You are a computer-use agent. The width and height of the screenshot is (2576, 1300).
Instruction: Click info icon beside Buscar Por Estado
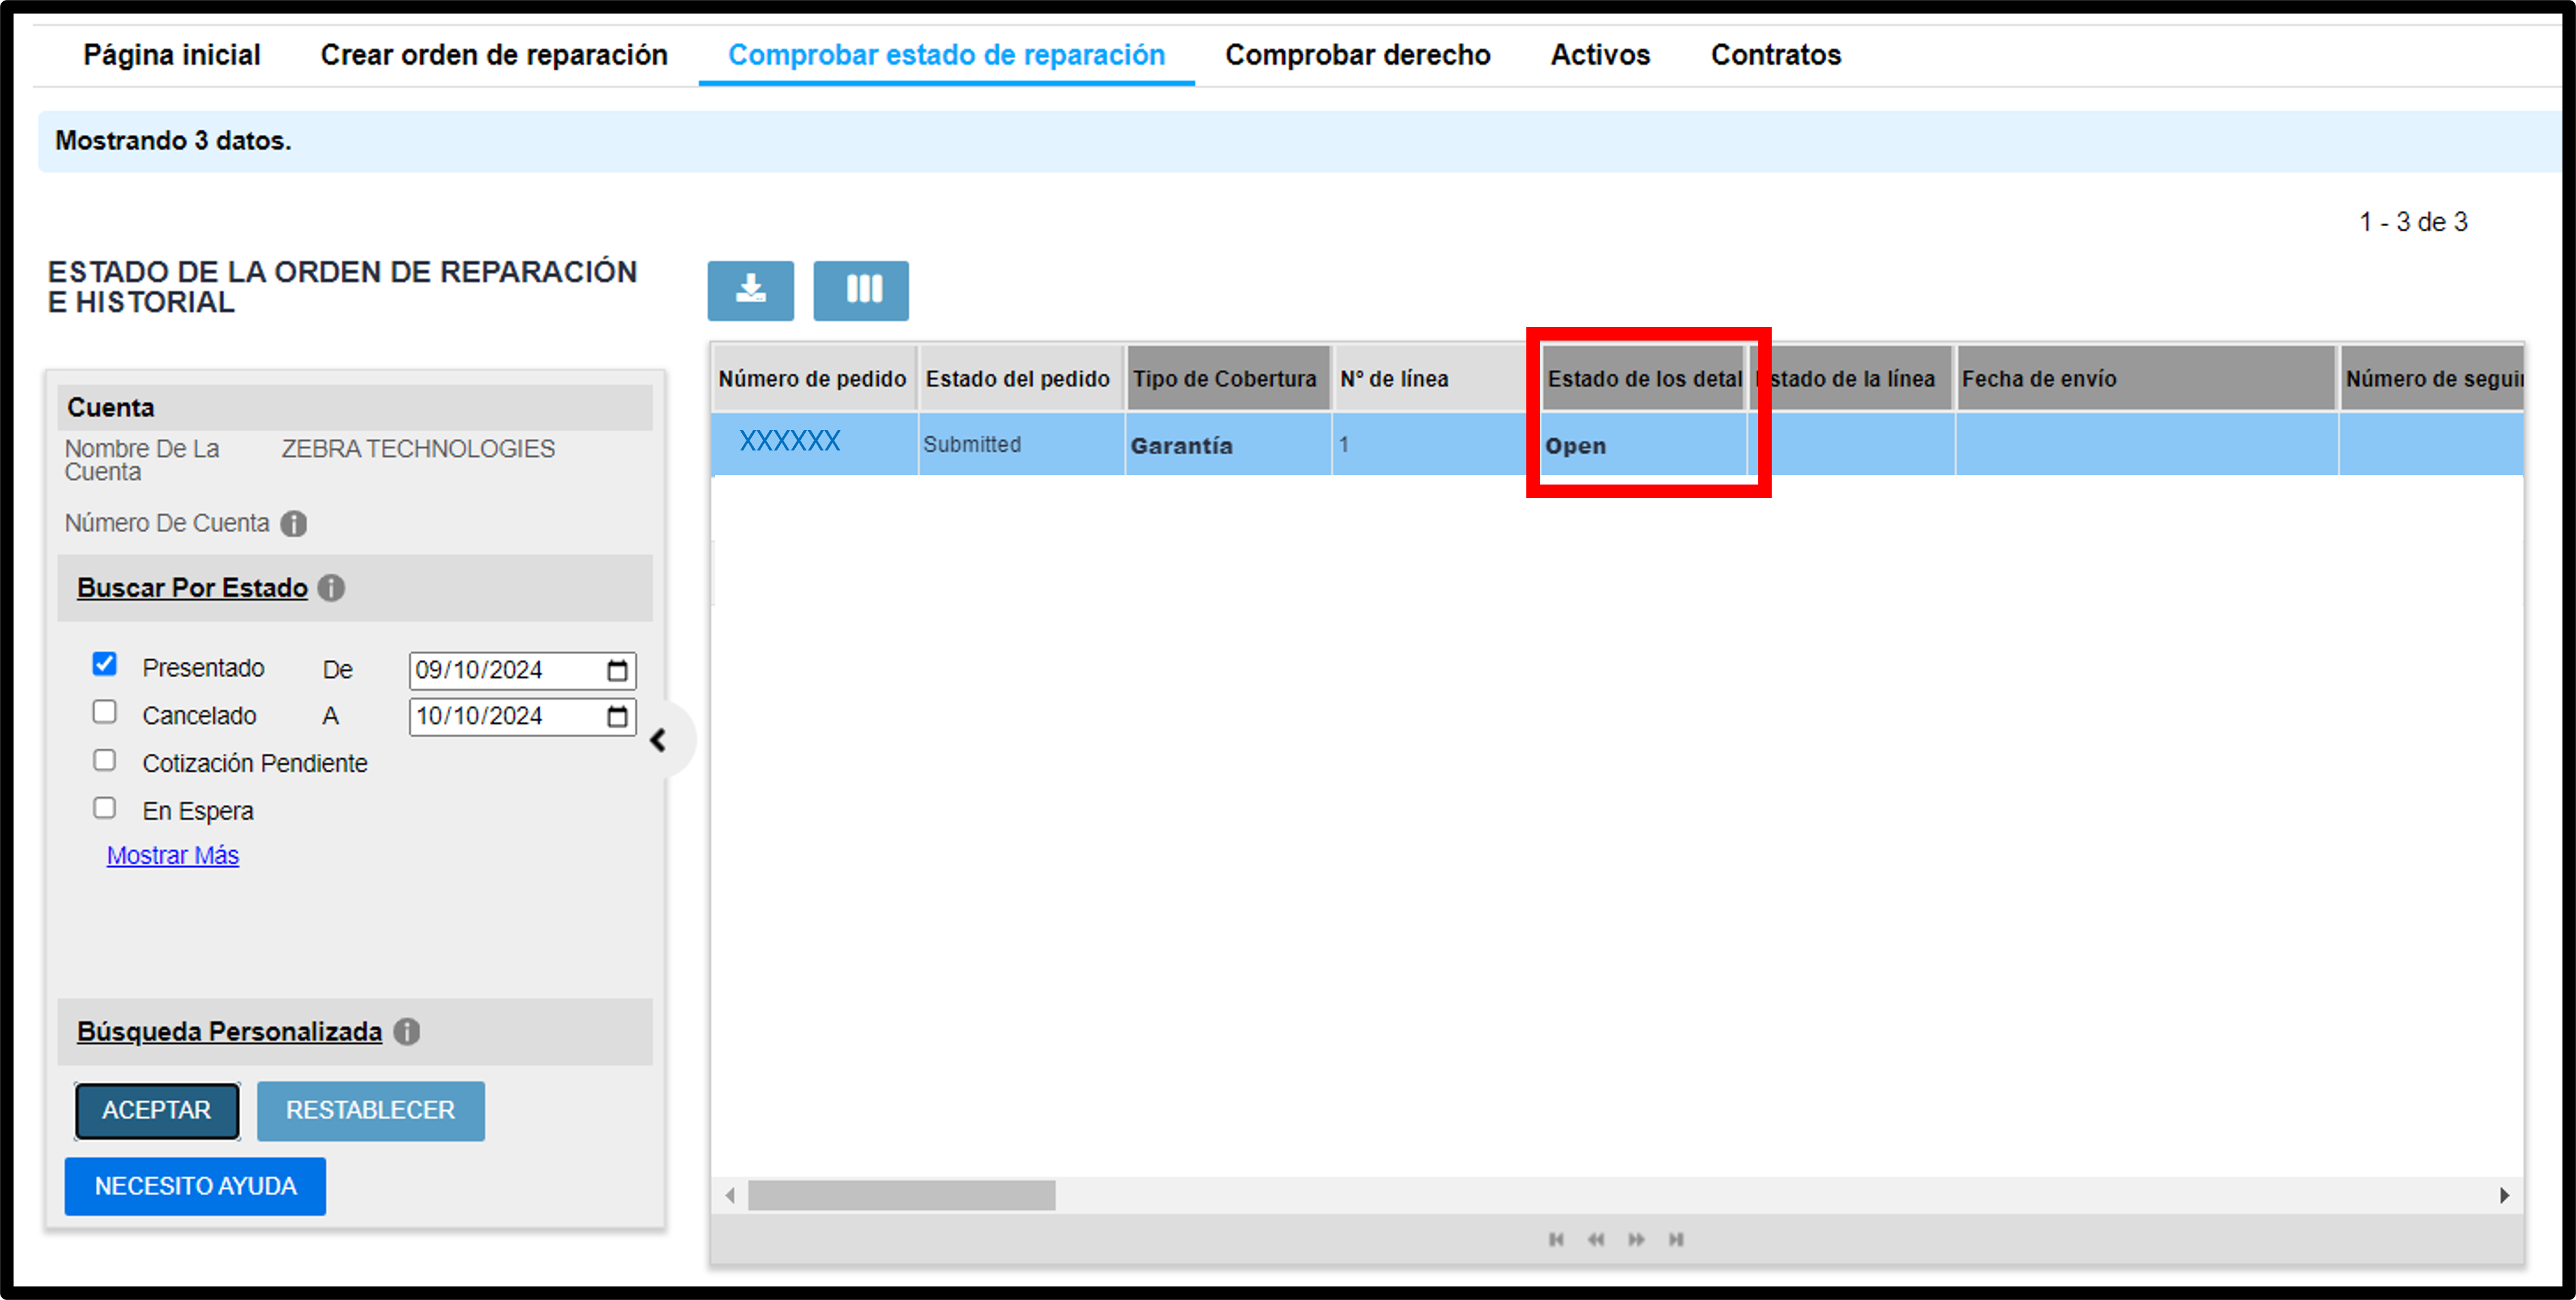[x=332, y=588]
